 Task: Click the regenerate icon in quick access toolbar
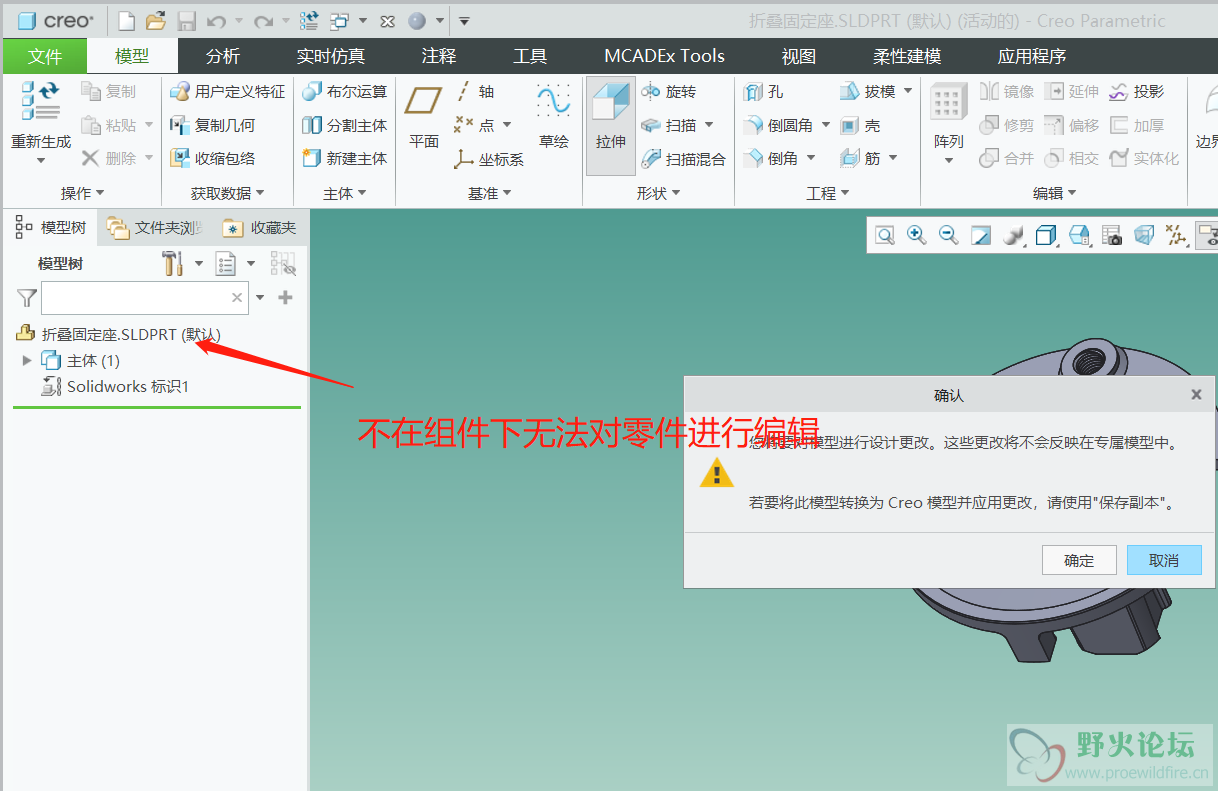point(309,20)
